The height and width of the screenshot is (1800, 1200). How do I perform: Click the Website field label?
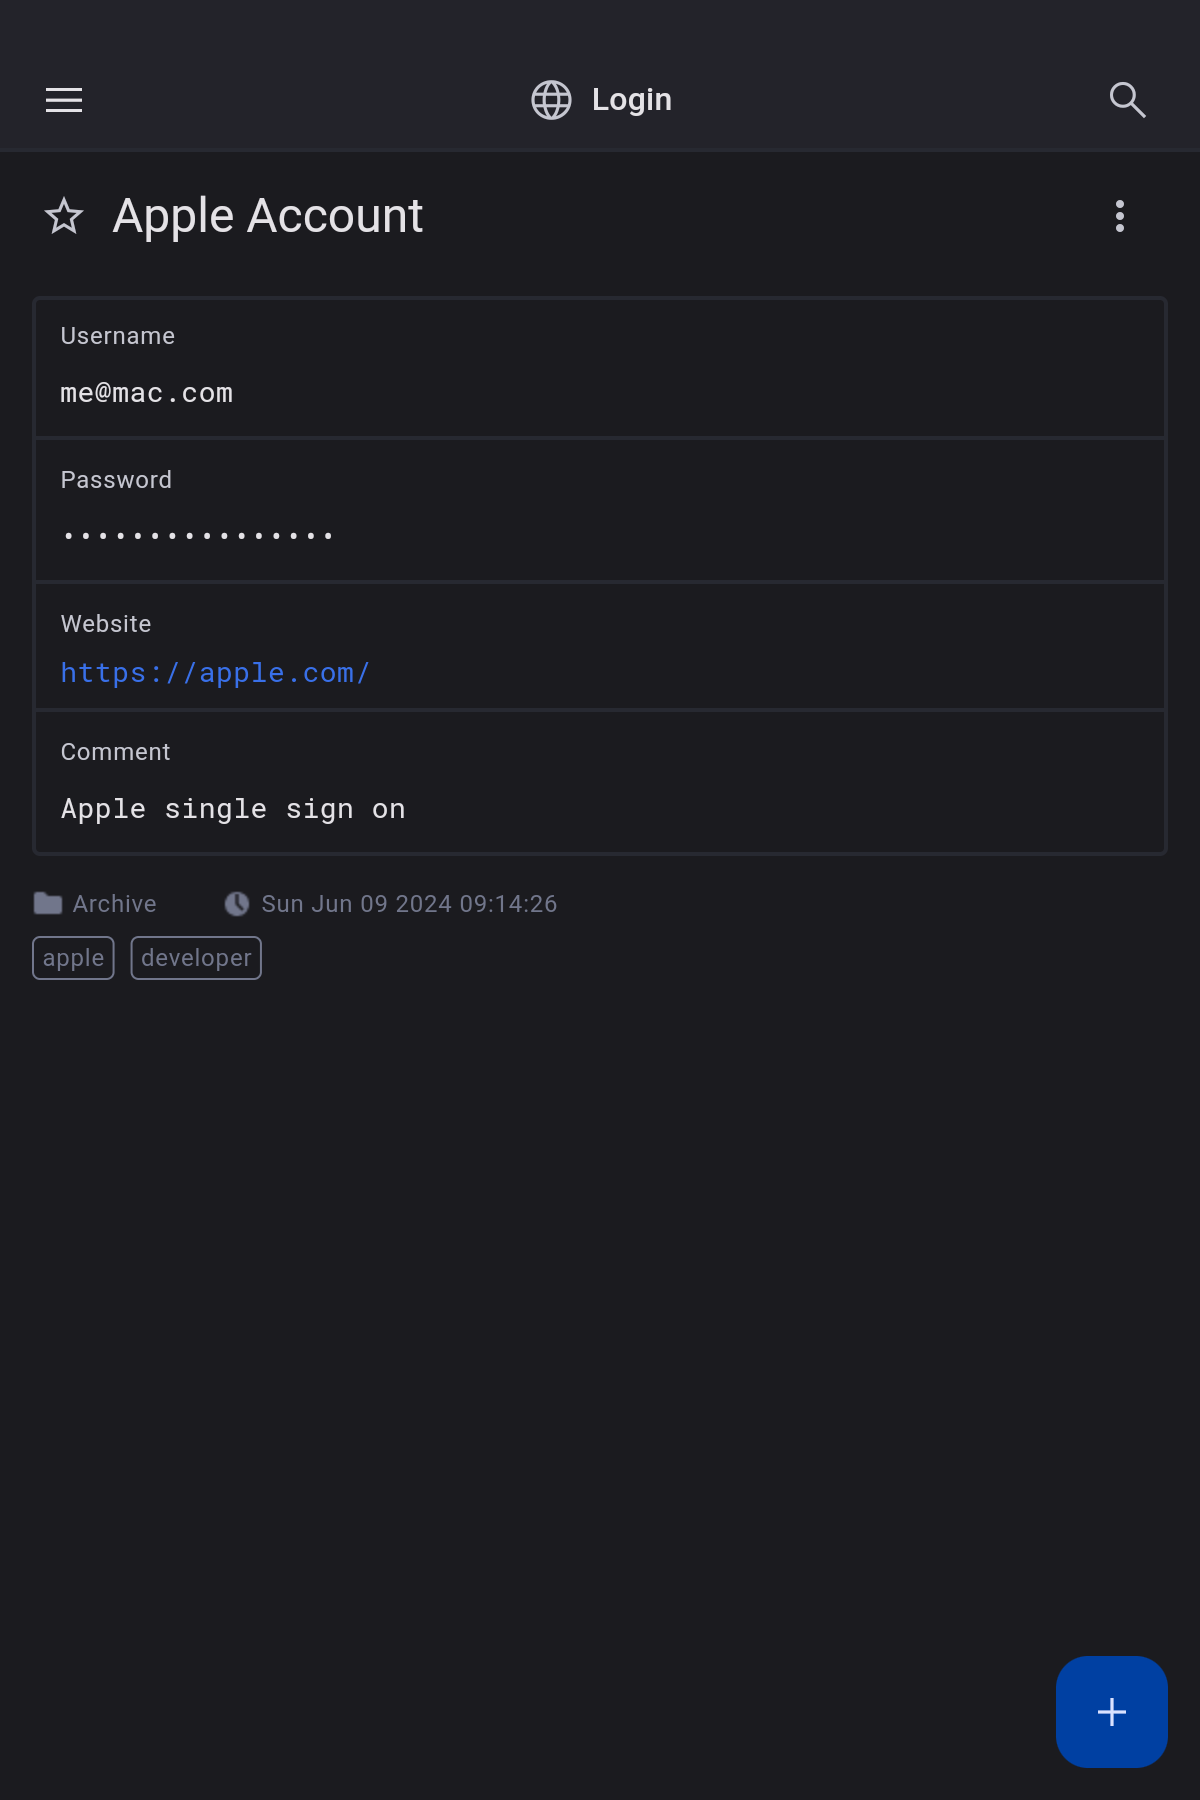tap(106, 624)
